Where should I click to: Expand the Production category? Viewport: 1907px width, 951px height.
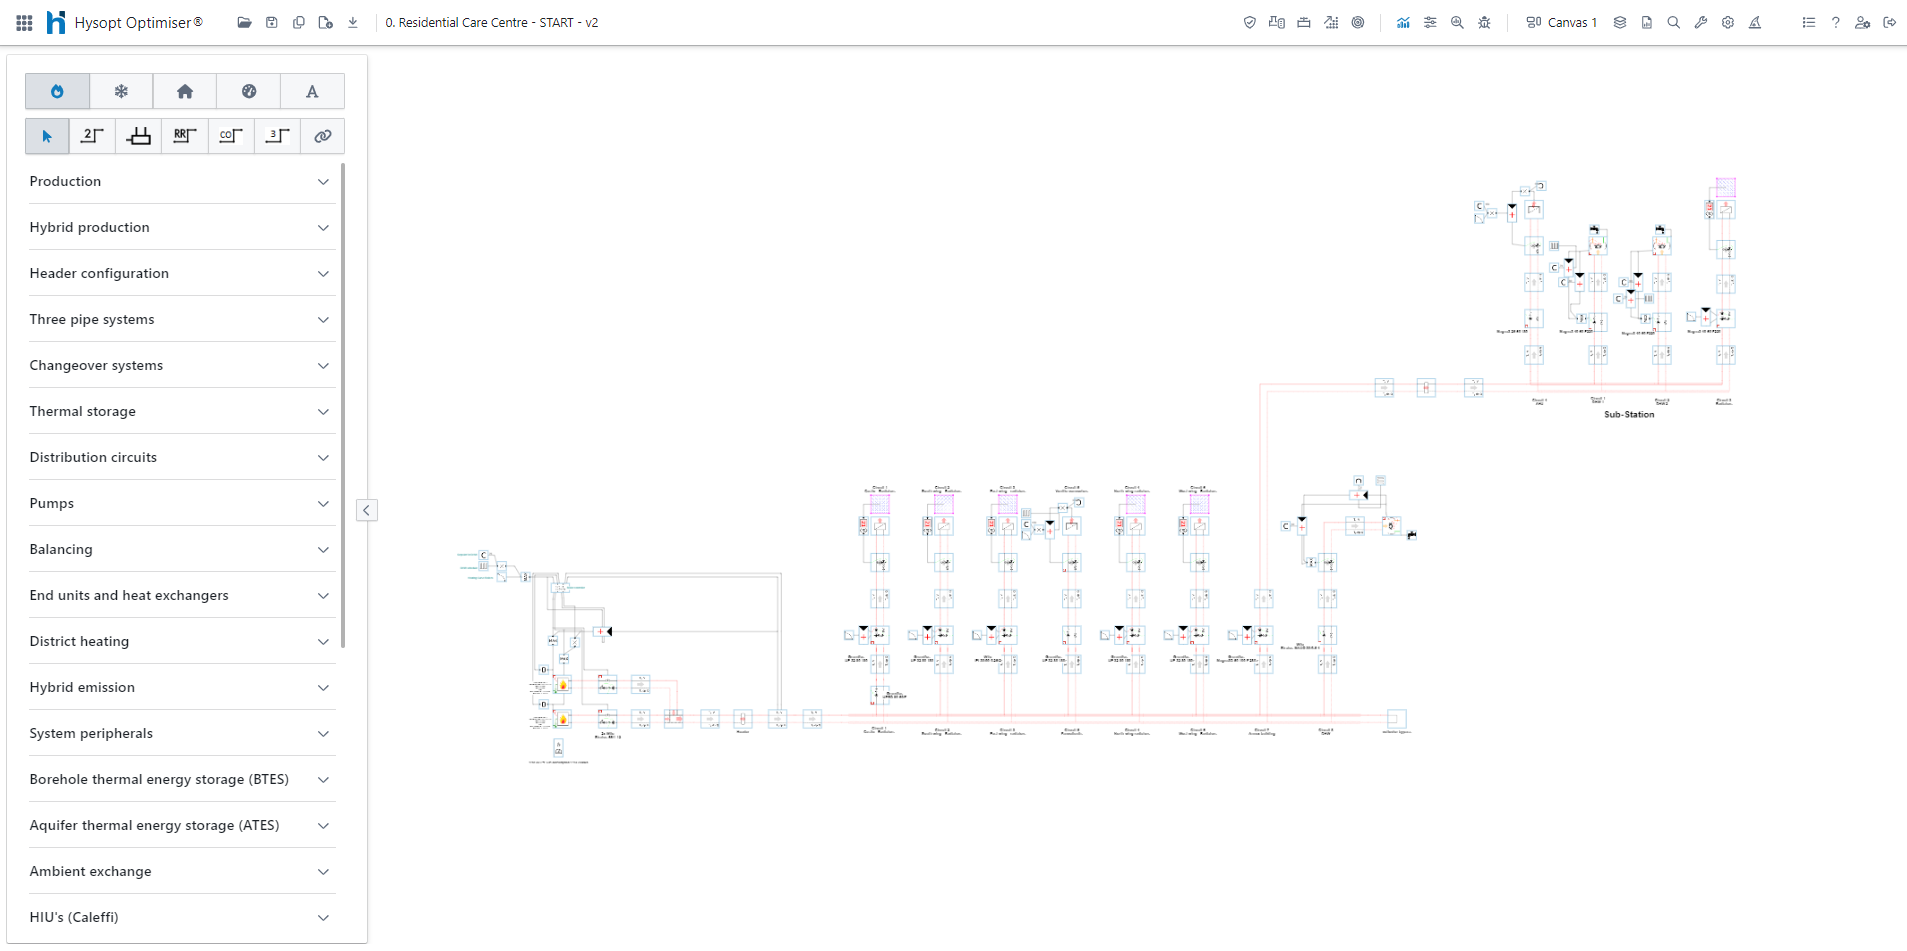coord(180,181)
